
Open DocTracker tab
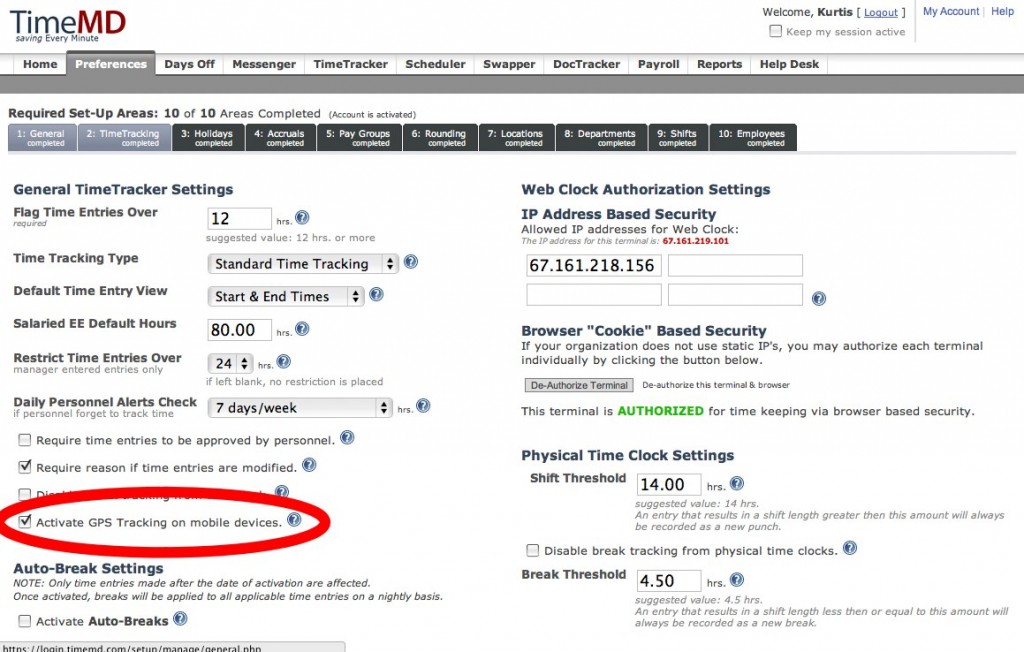point(586,64)
